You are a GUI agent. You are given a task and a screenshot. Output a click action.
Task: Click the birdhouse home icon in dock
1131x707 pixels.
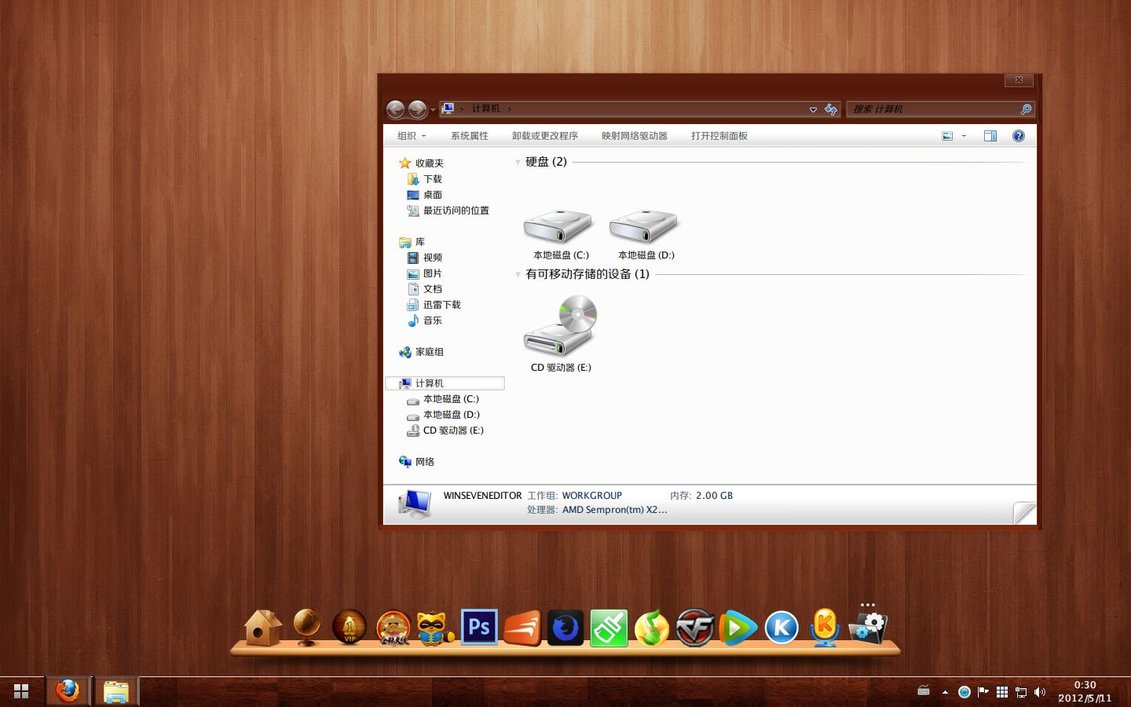263,628
